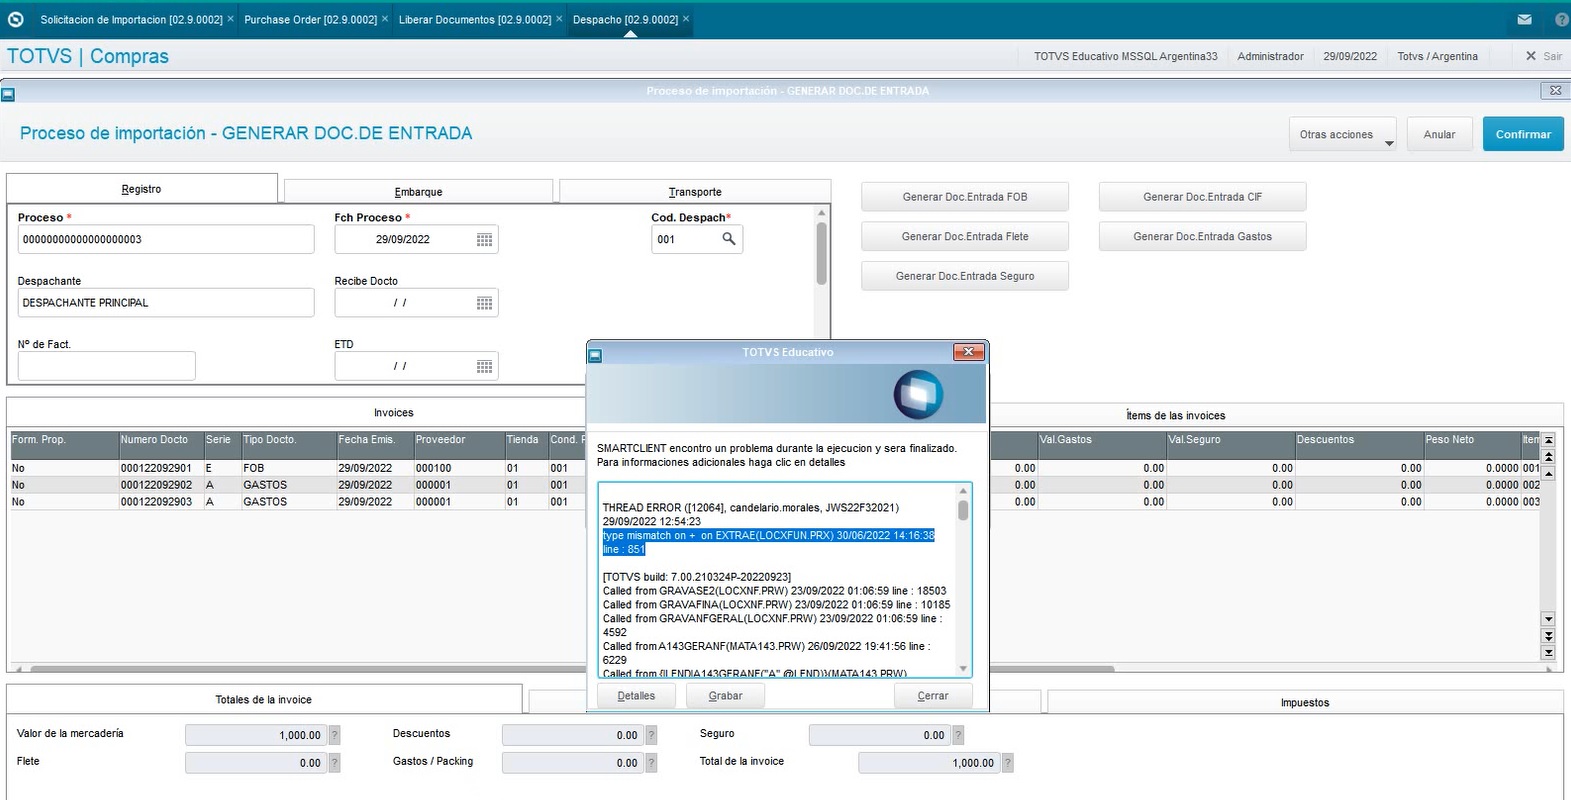Image resolution: width=1571 pixels, height=800 pixels.
Task: Close the Despacho tab
Action: (x=686, y=19)
